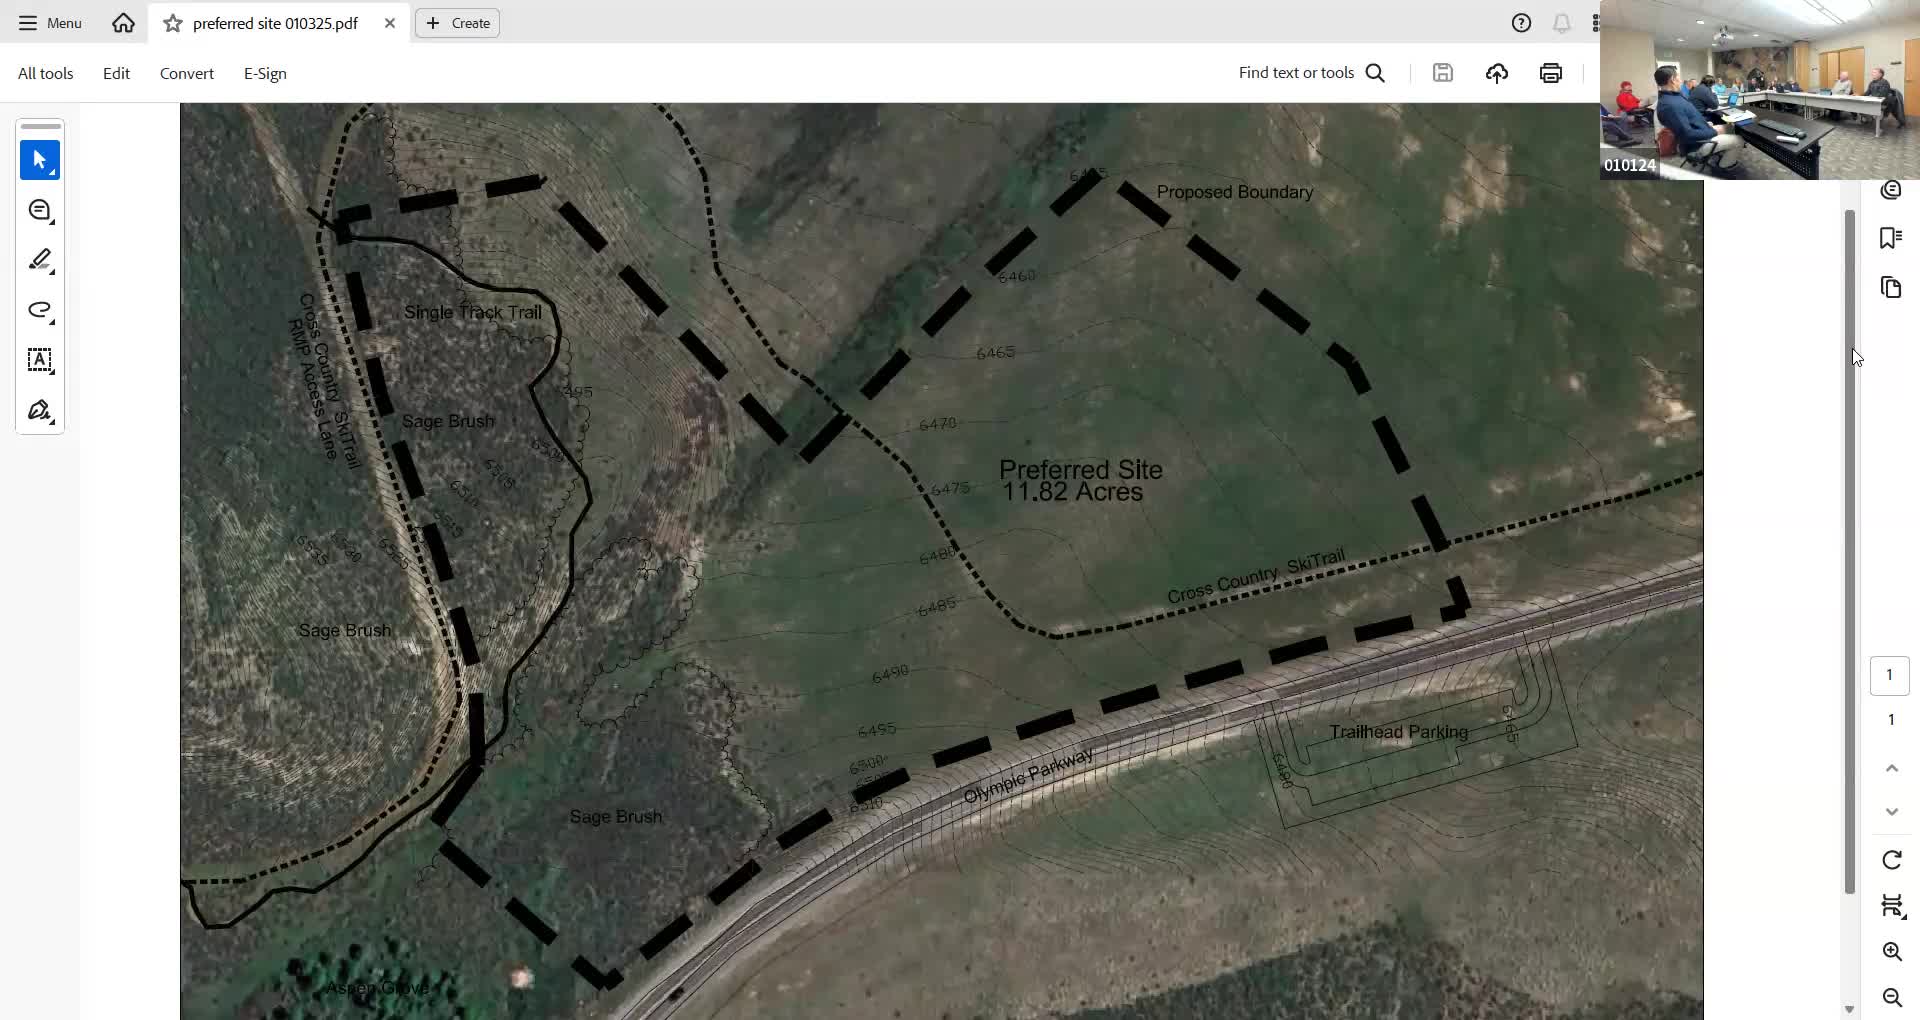Open the comments panel icon
Screen dimensions: 1920x1020
click(1890, 190)
